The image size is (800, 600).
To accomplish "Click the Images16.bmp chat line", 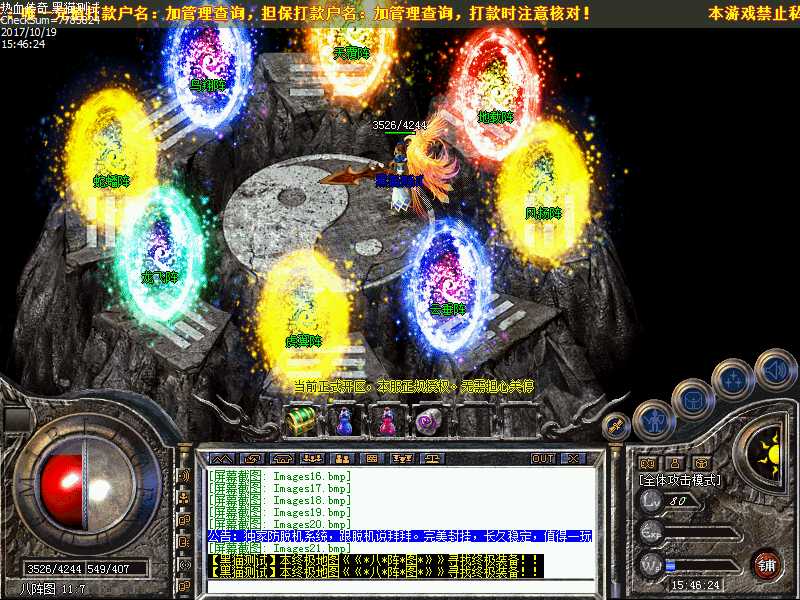I will click(280, 477).
